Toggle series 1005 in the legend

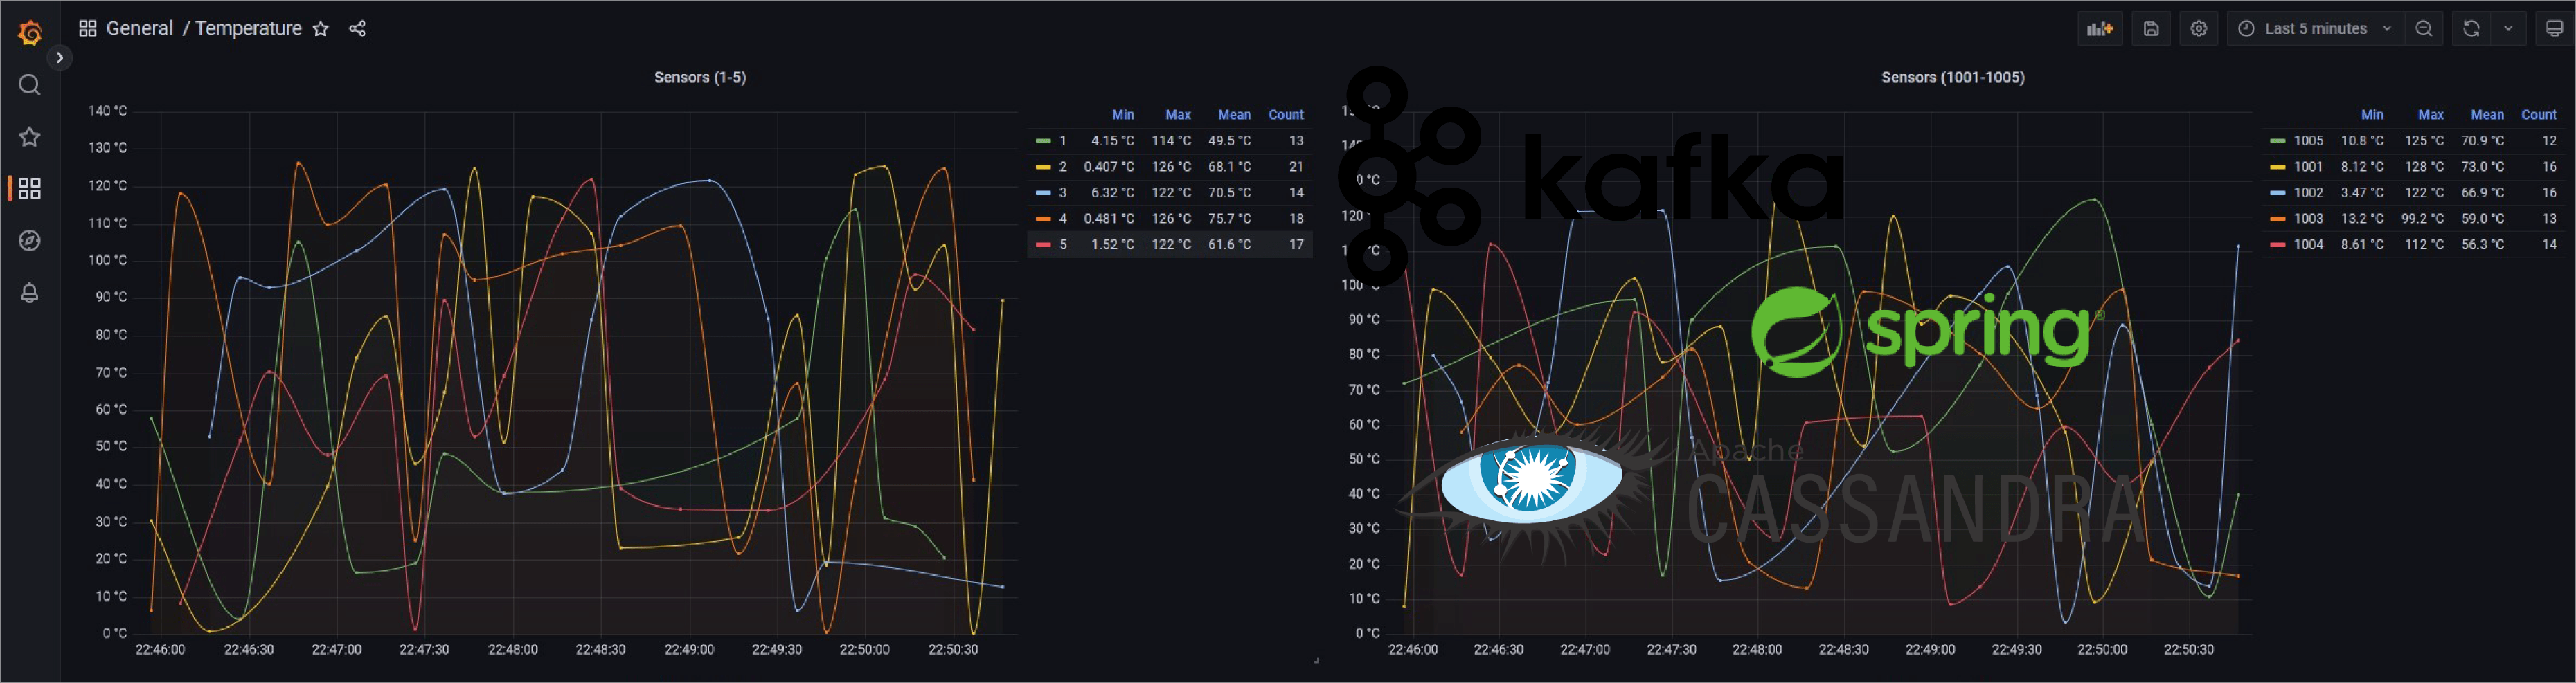point(2308,141)
